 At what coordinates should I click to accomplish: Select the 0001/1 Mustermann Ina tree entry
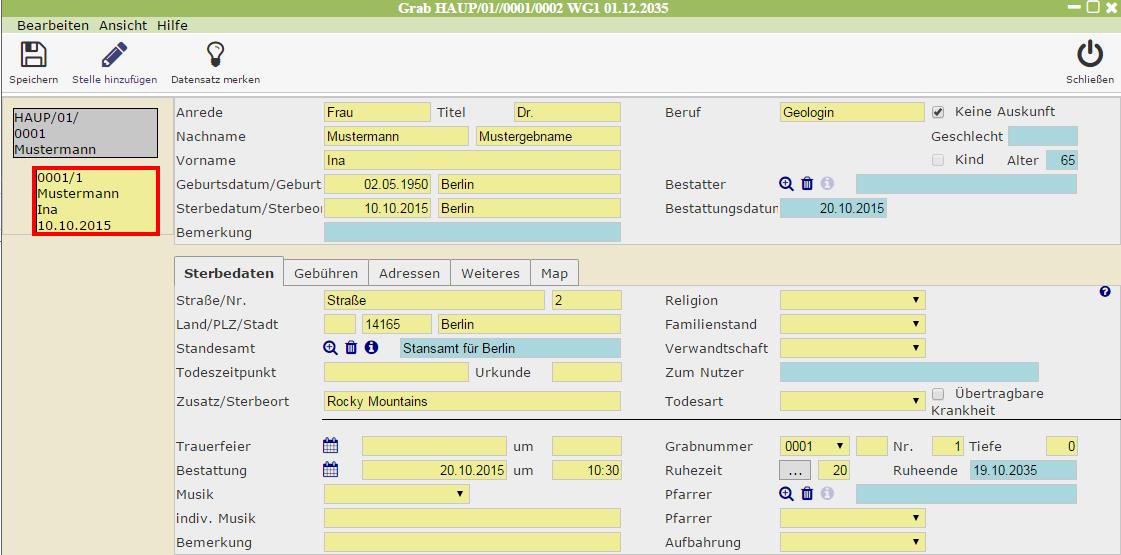tap(95, 202)
